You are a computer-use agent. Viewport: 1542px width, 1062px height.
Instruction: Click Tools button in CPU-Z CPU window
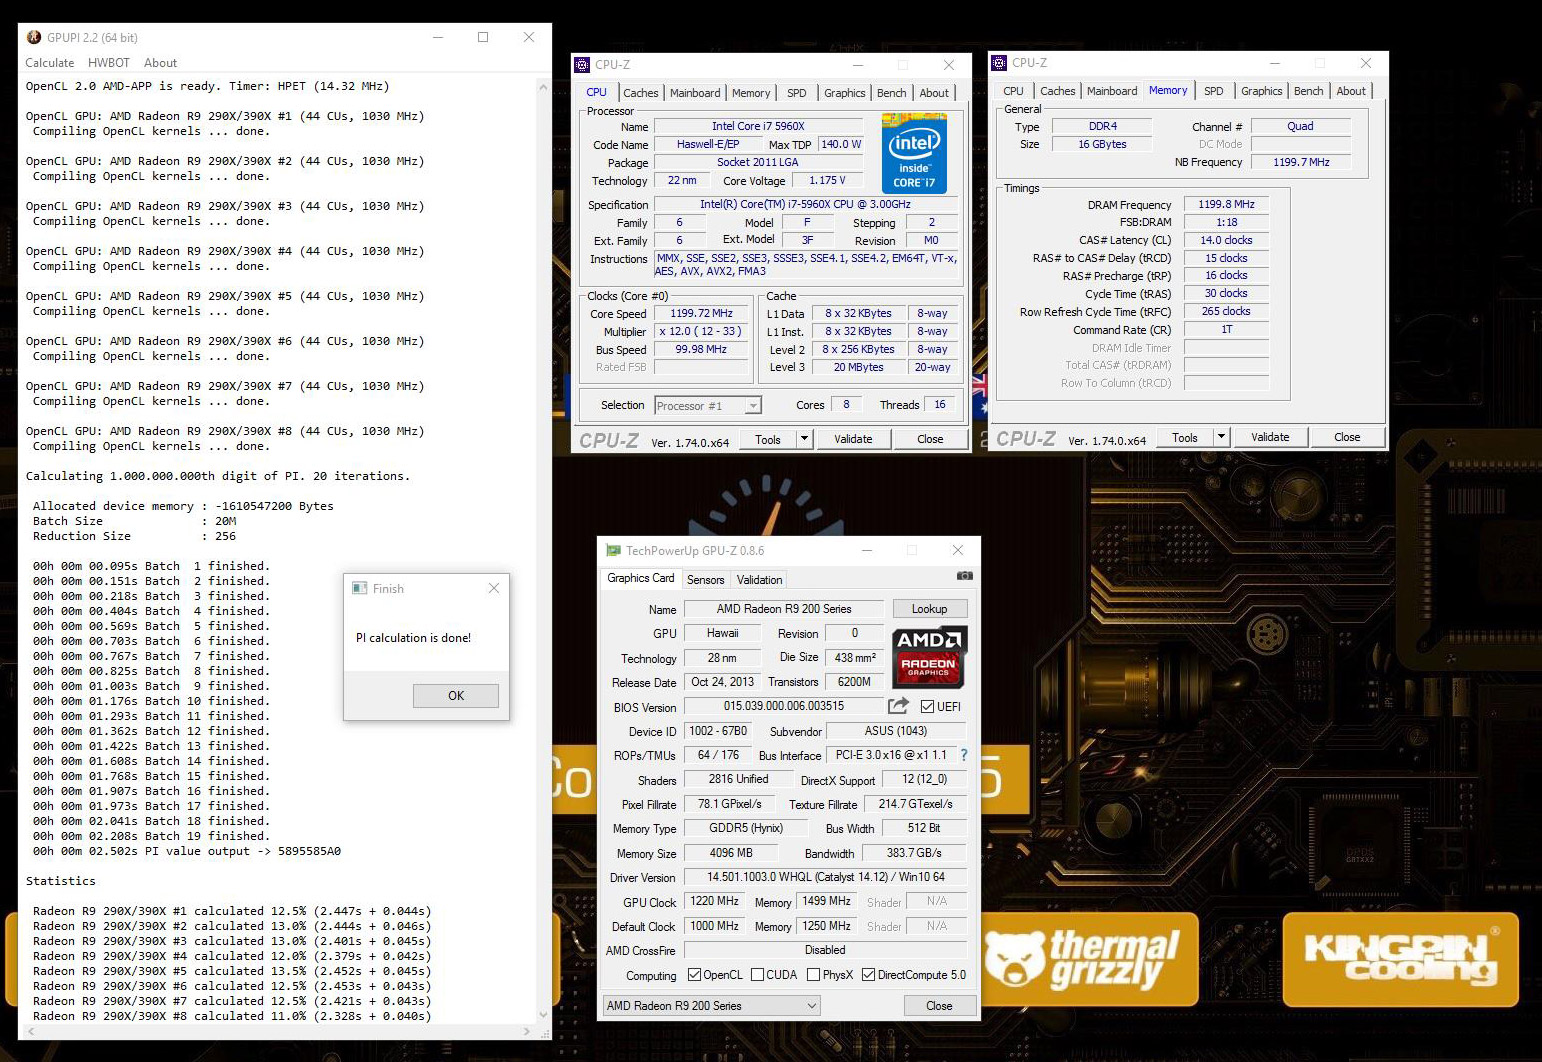(x=768, y=439)
